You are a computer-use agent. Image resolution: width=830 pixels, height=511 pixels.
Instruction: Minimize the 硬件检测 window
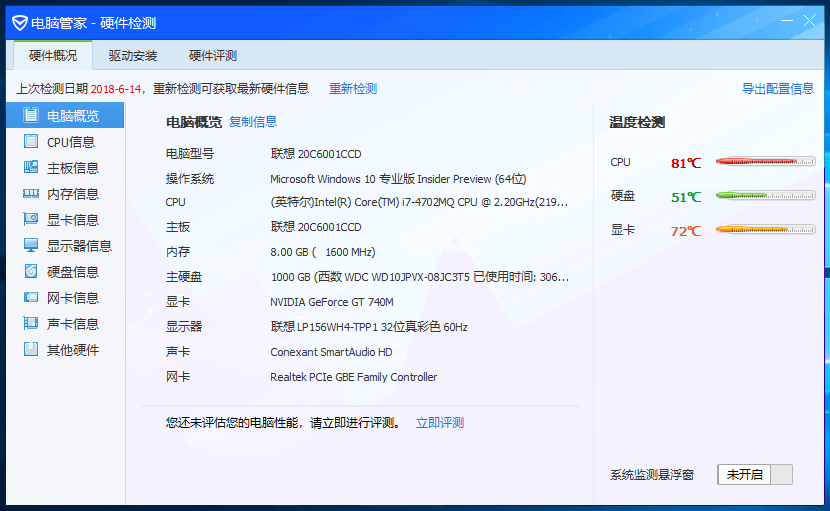click(x=787, y=21)
